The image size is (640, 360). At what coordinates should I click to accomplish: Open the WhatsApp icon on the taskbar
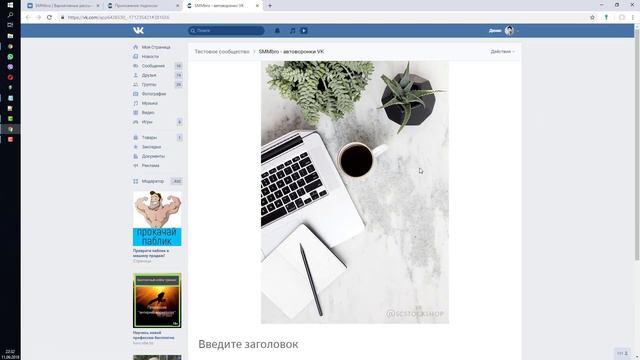pos(10,57)
